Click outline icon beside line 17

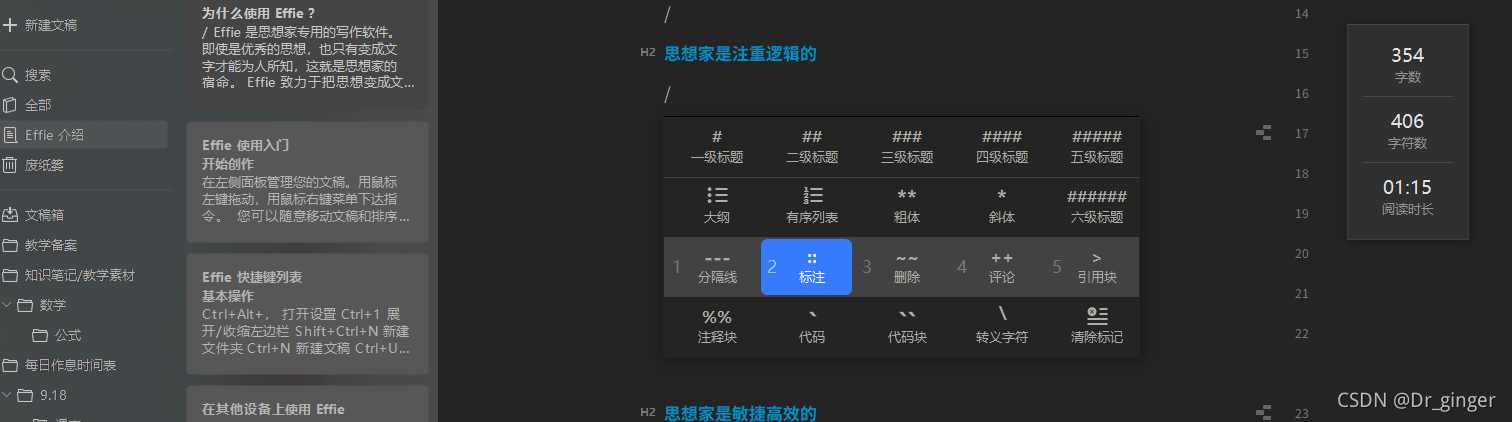[1263, 133]
